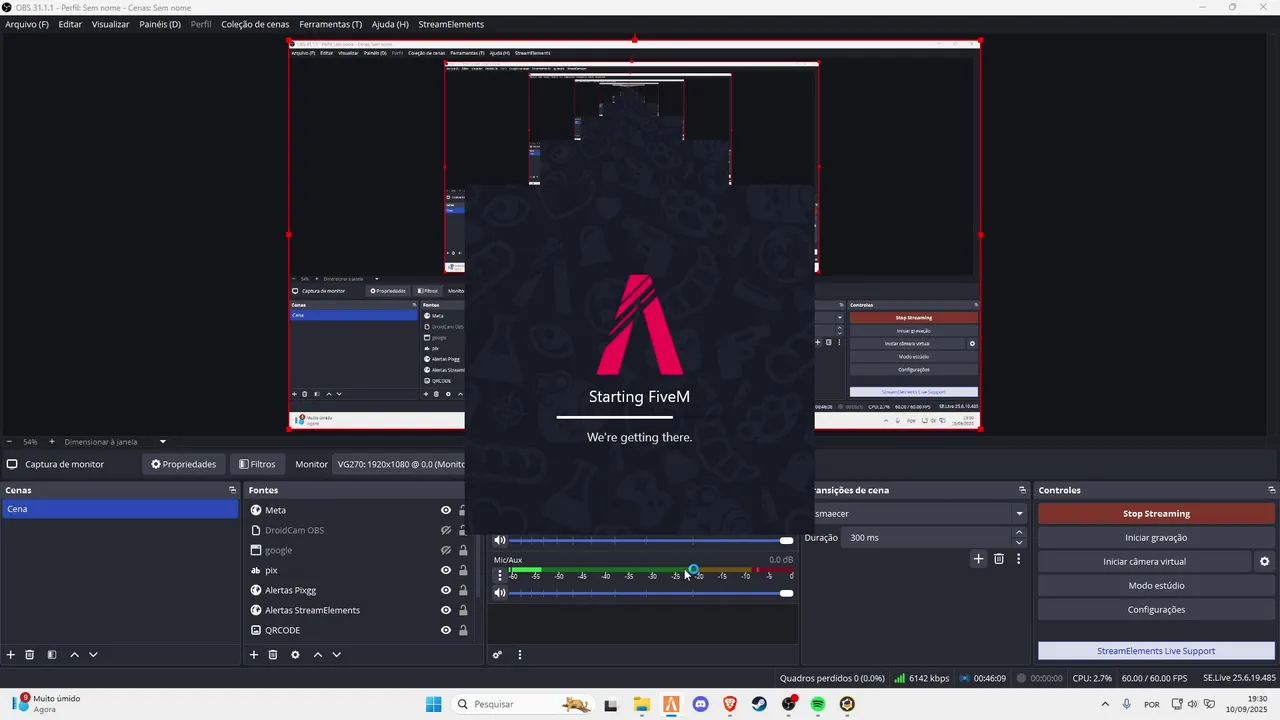Move source down arrow in Fontes panel
Image resolution: width=1280 pixels, height=720 pixels.
(337, 655)
